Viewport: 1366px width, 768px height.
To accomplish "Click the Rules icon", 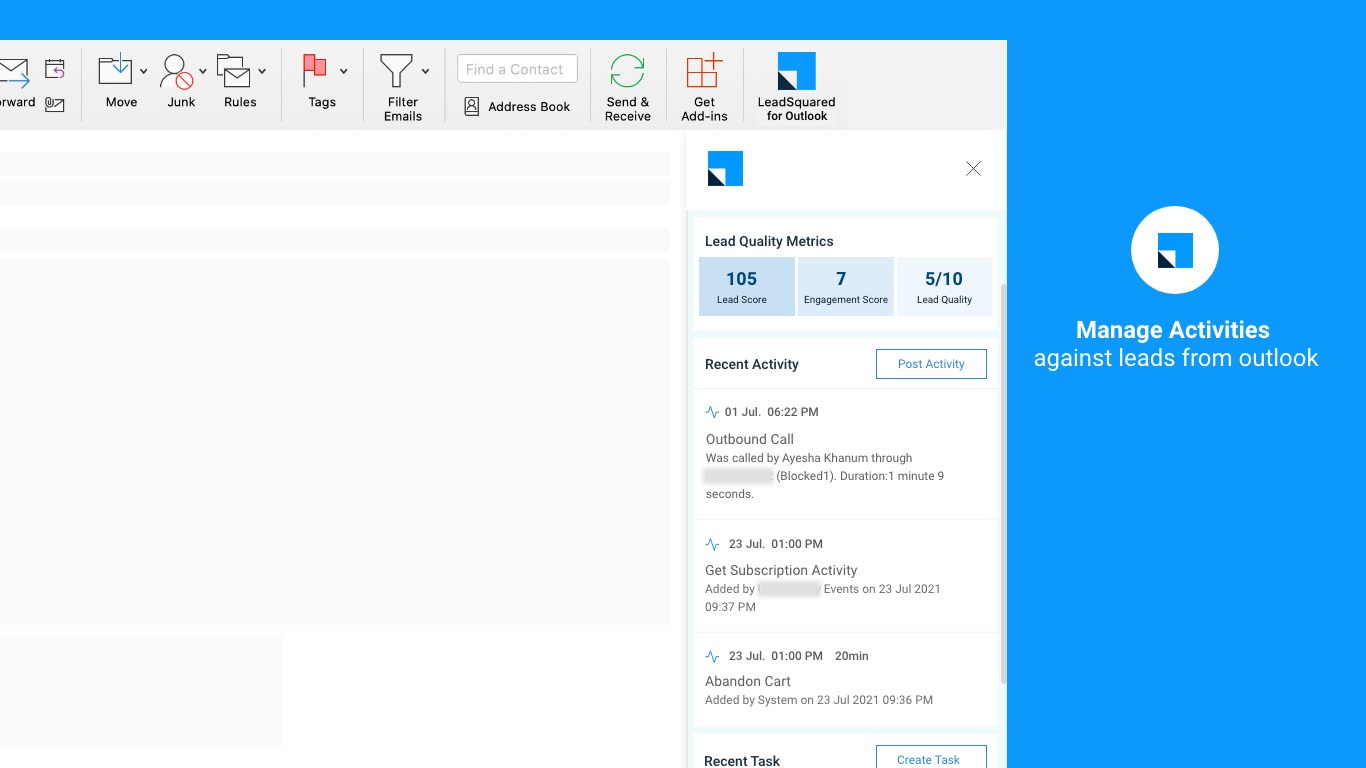I will (x=234, y=71).
